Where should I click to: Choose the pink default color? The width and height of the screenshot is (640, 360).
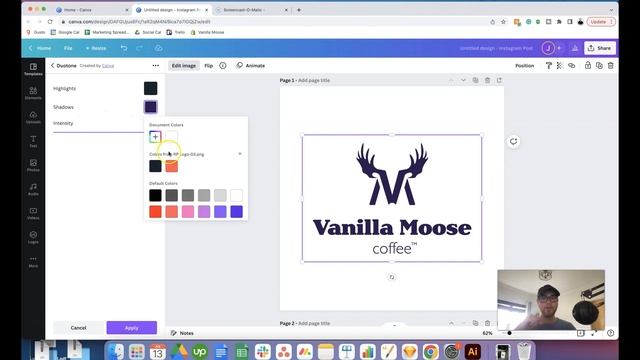188,212
